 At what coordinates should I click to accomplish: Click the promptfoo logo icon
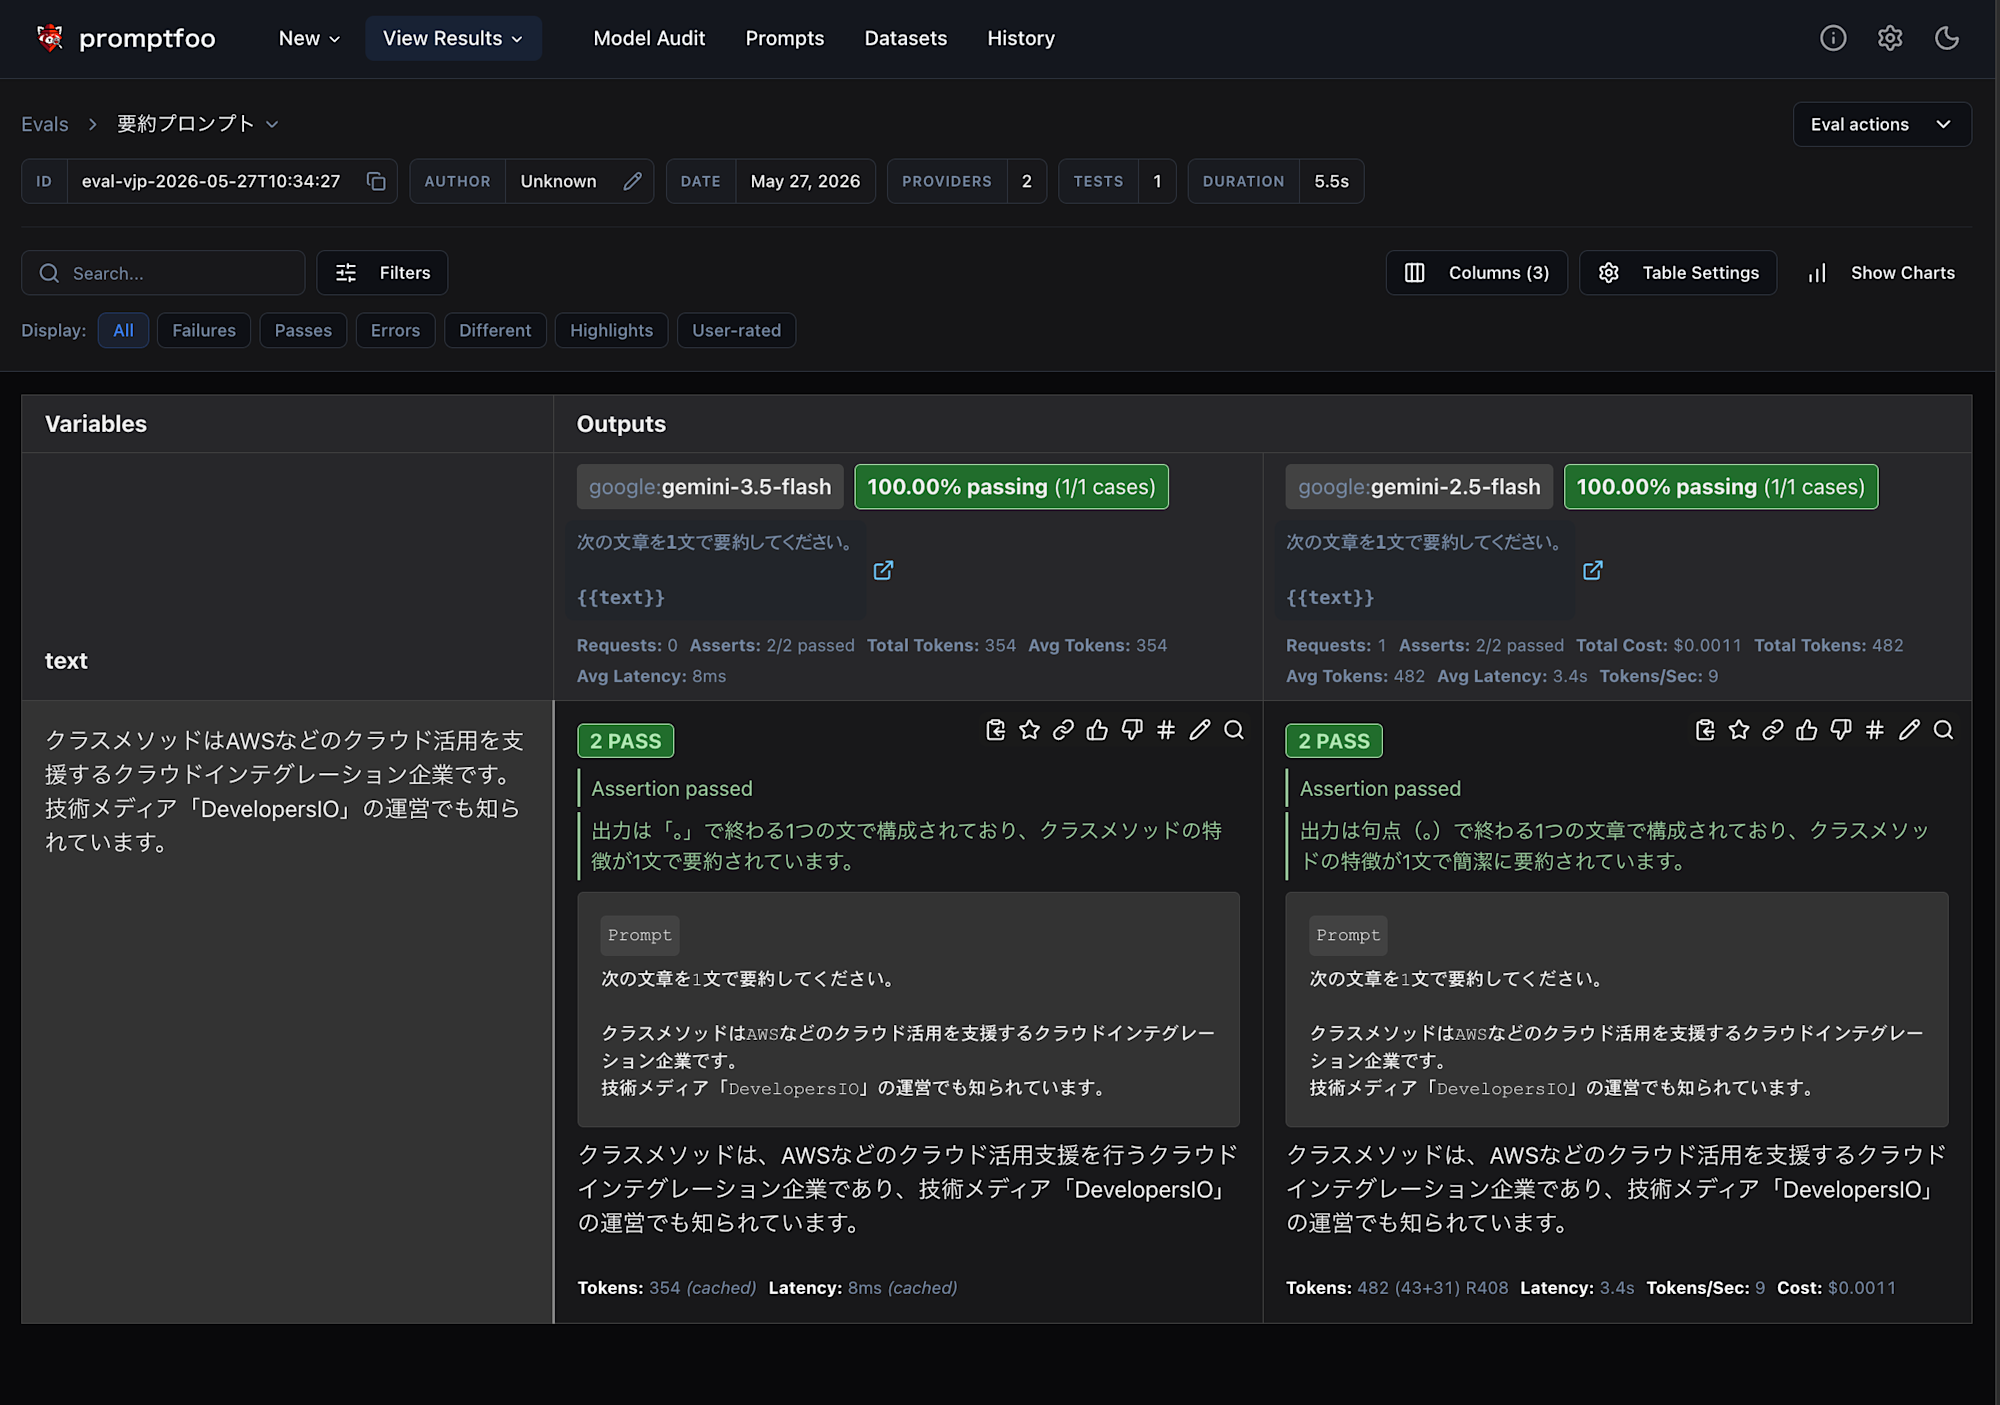50,38
